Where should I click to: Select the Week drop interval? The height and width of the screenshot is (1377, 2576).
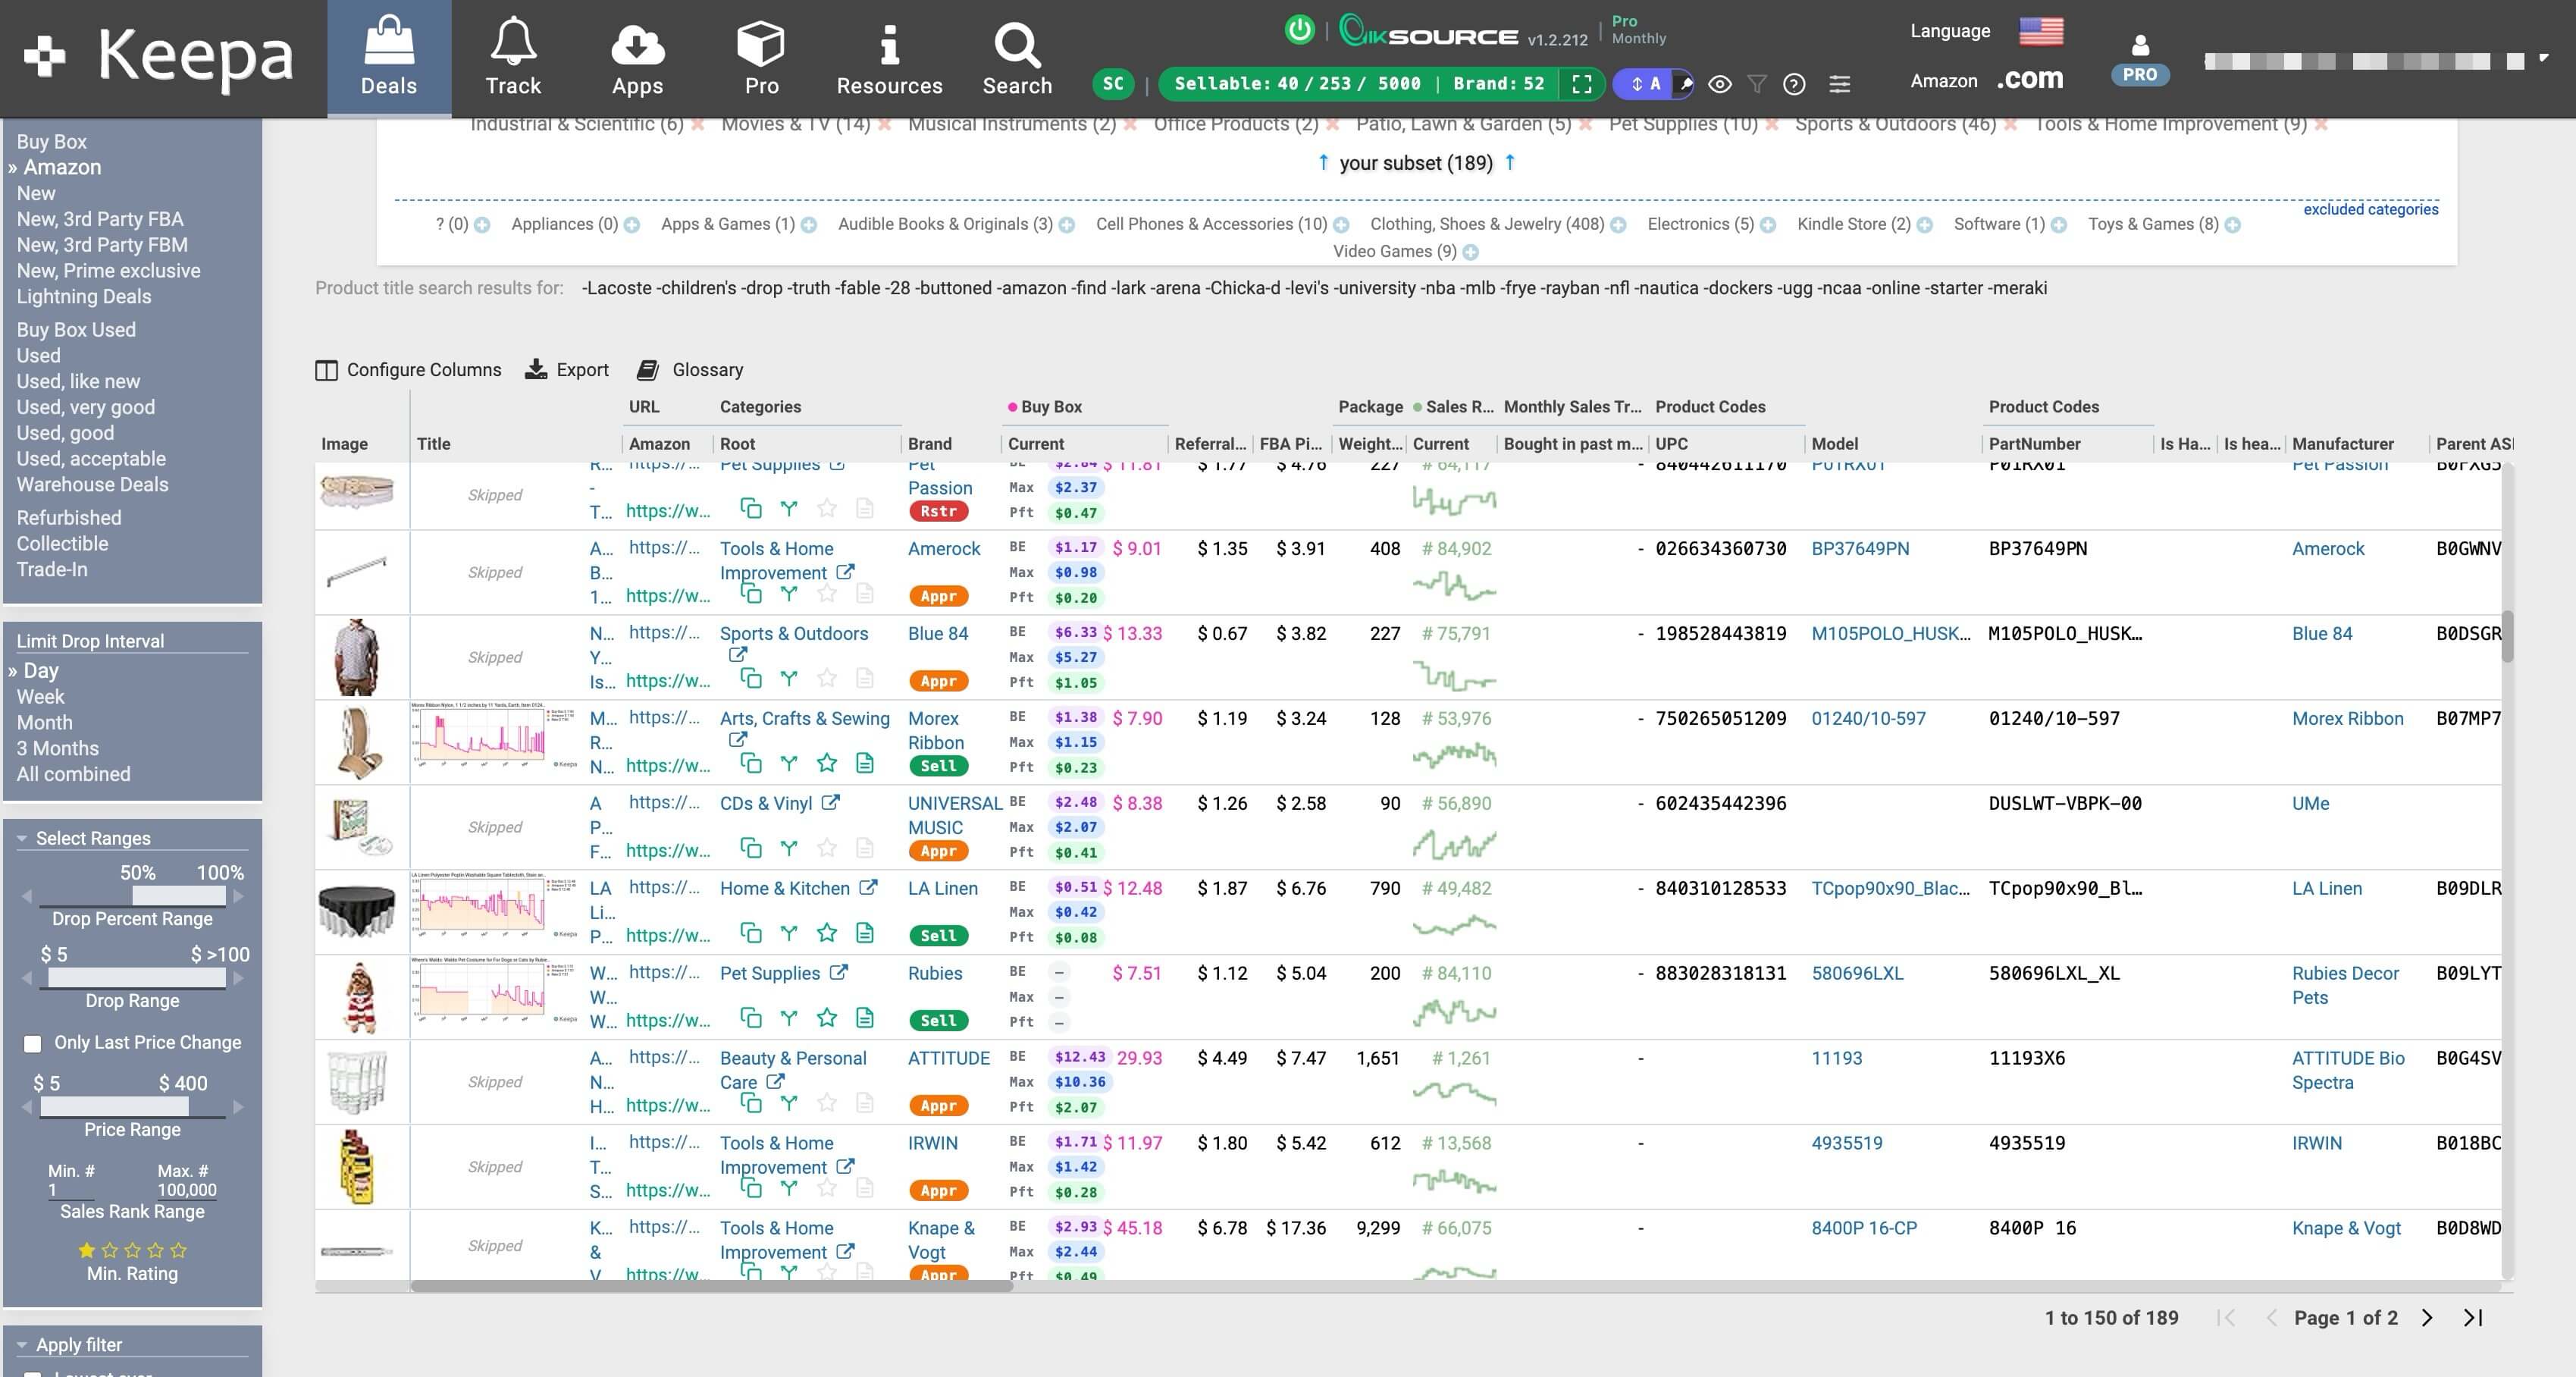pyautogui.click(x=40, y=697)
